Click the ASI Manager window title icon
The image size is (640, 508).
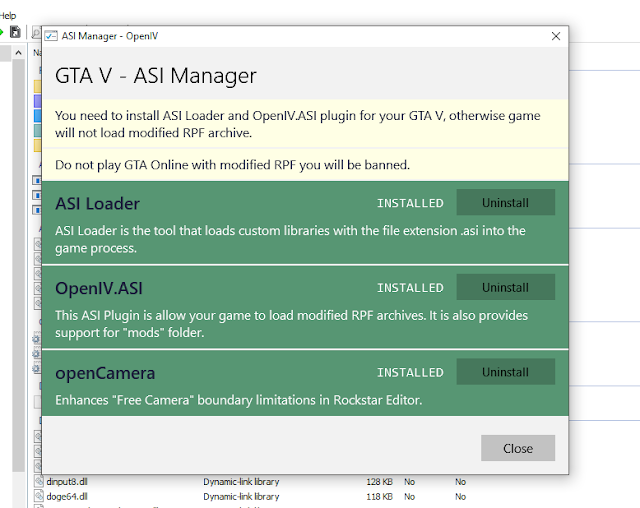point(51,36)
